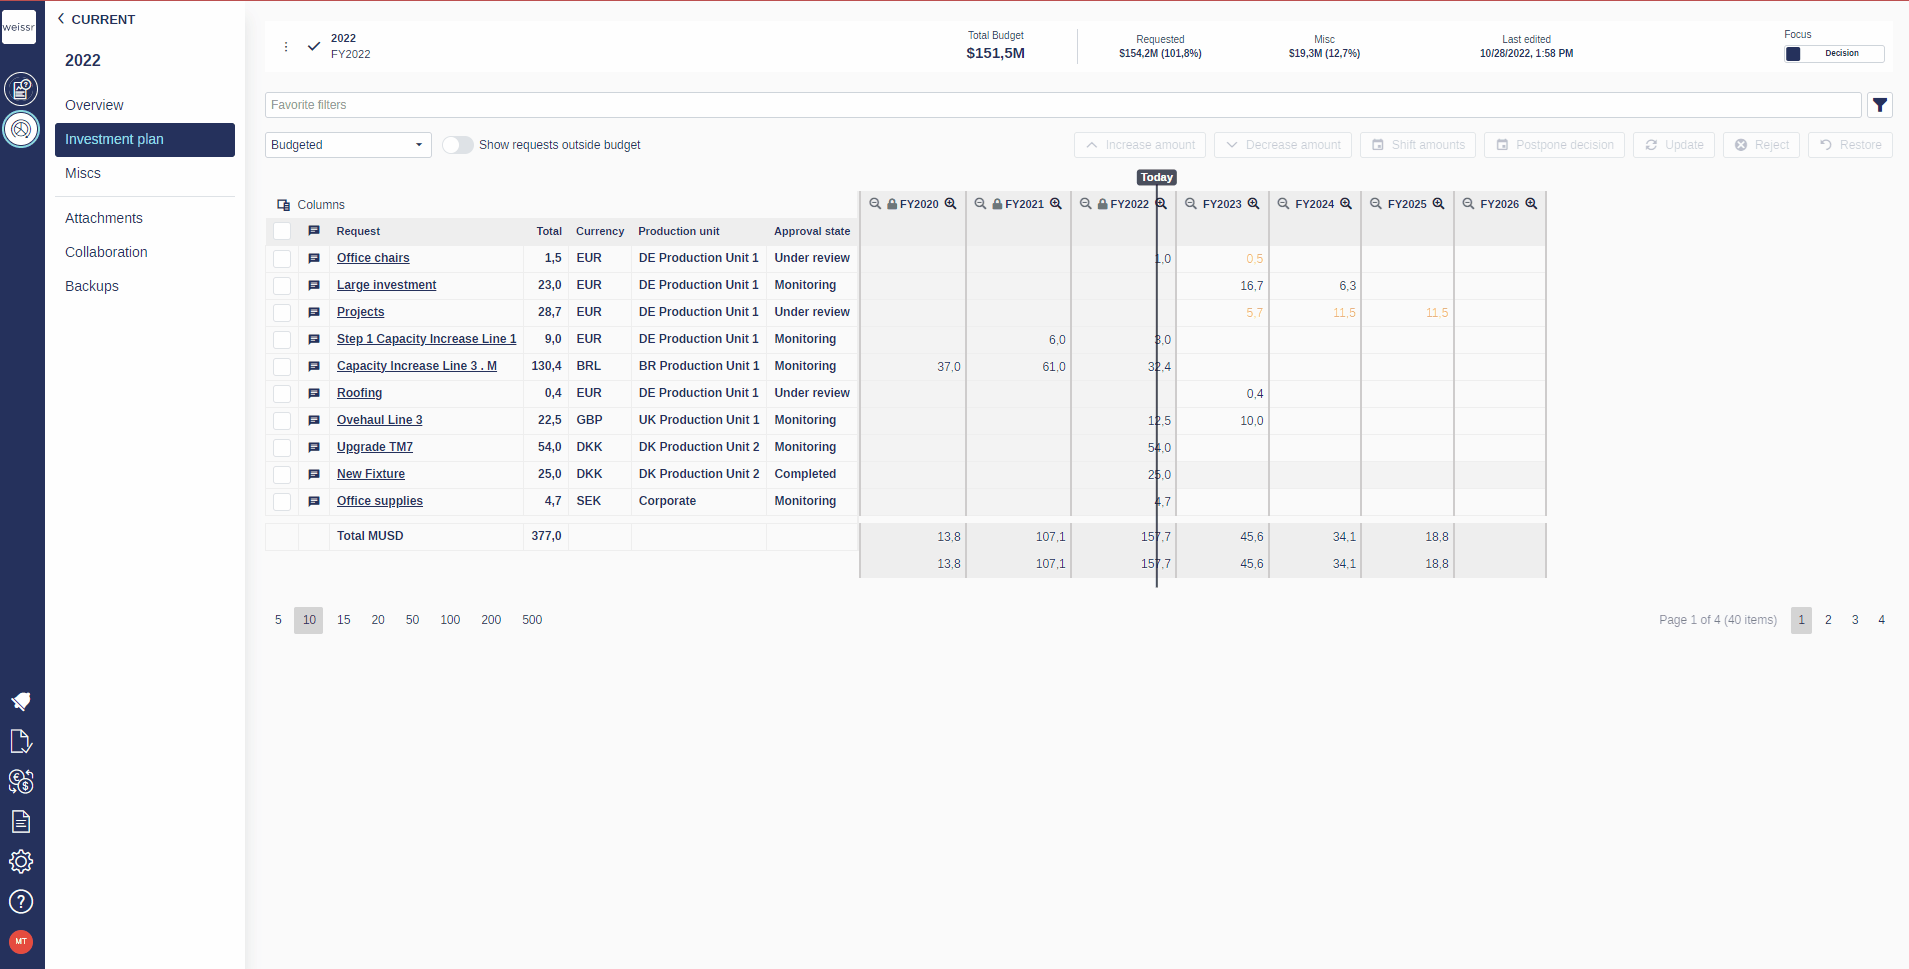
Task: Open the Overview section
Action: (94, 105)
